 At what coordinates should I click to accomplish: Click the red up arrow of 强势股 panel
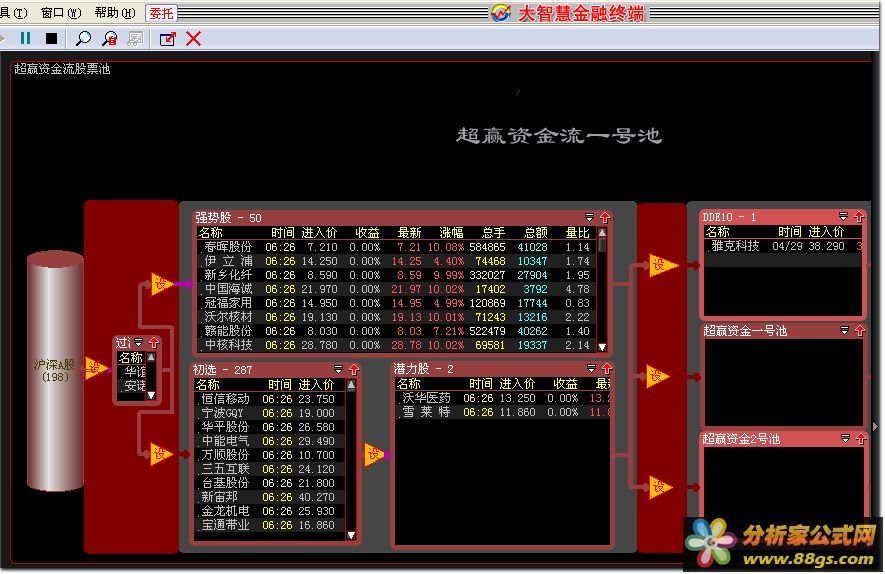605,217
